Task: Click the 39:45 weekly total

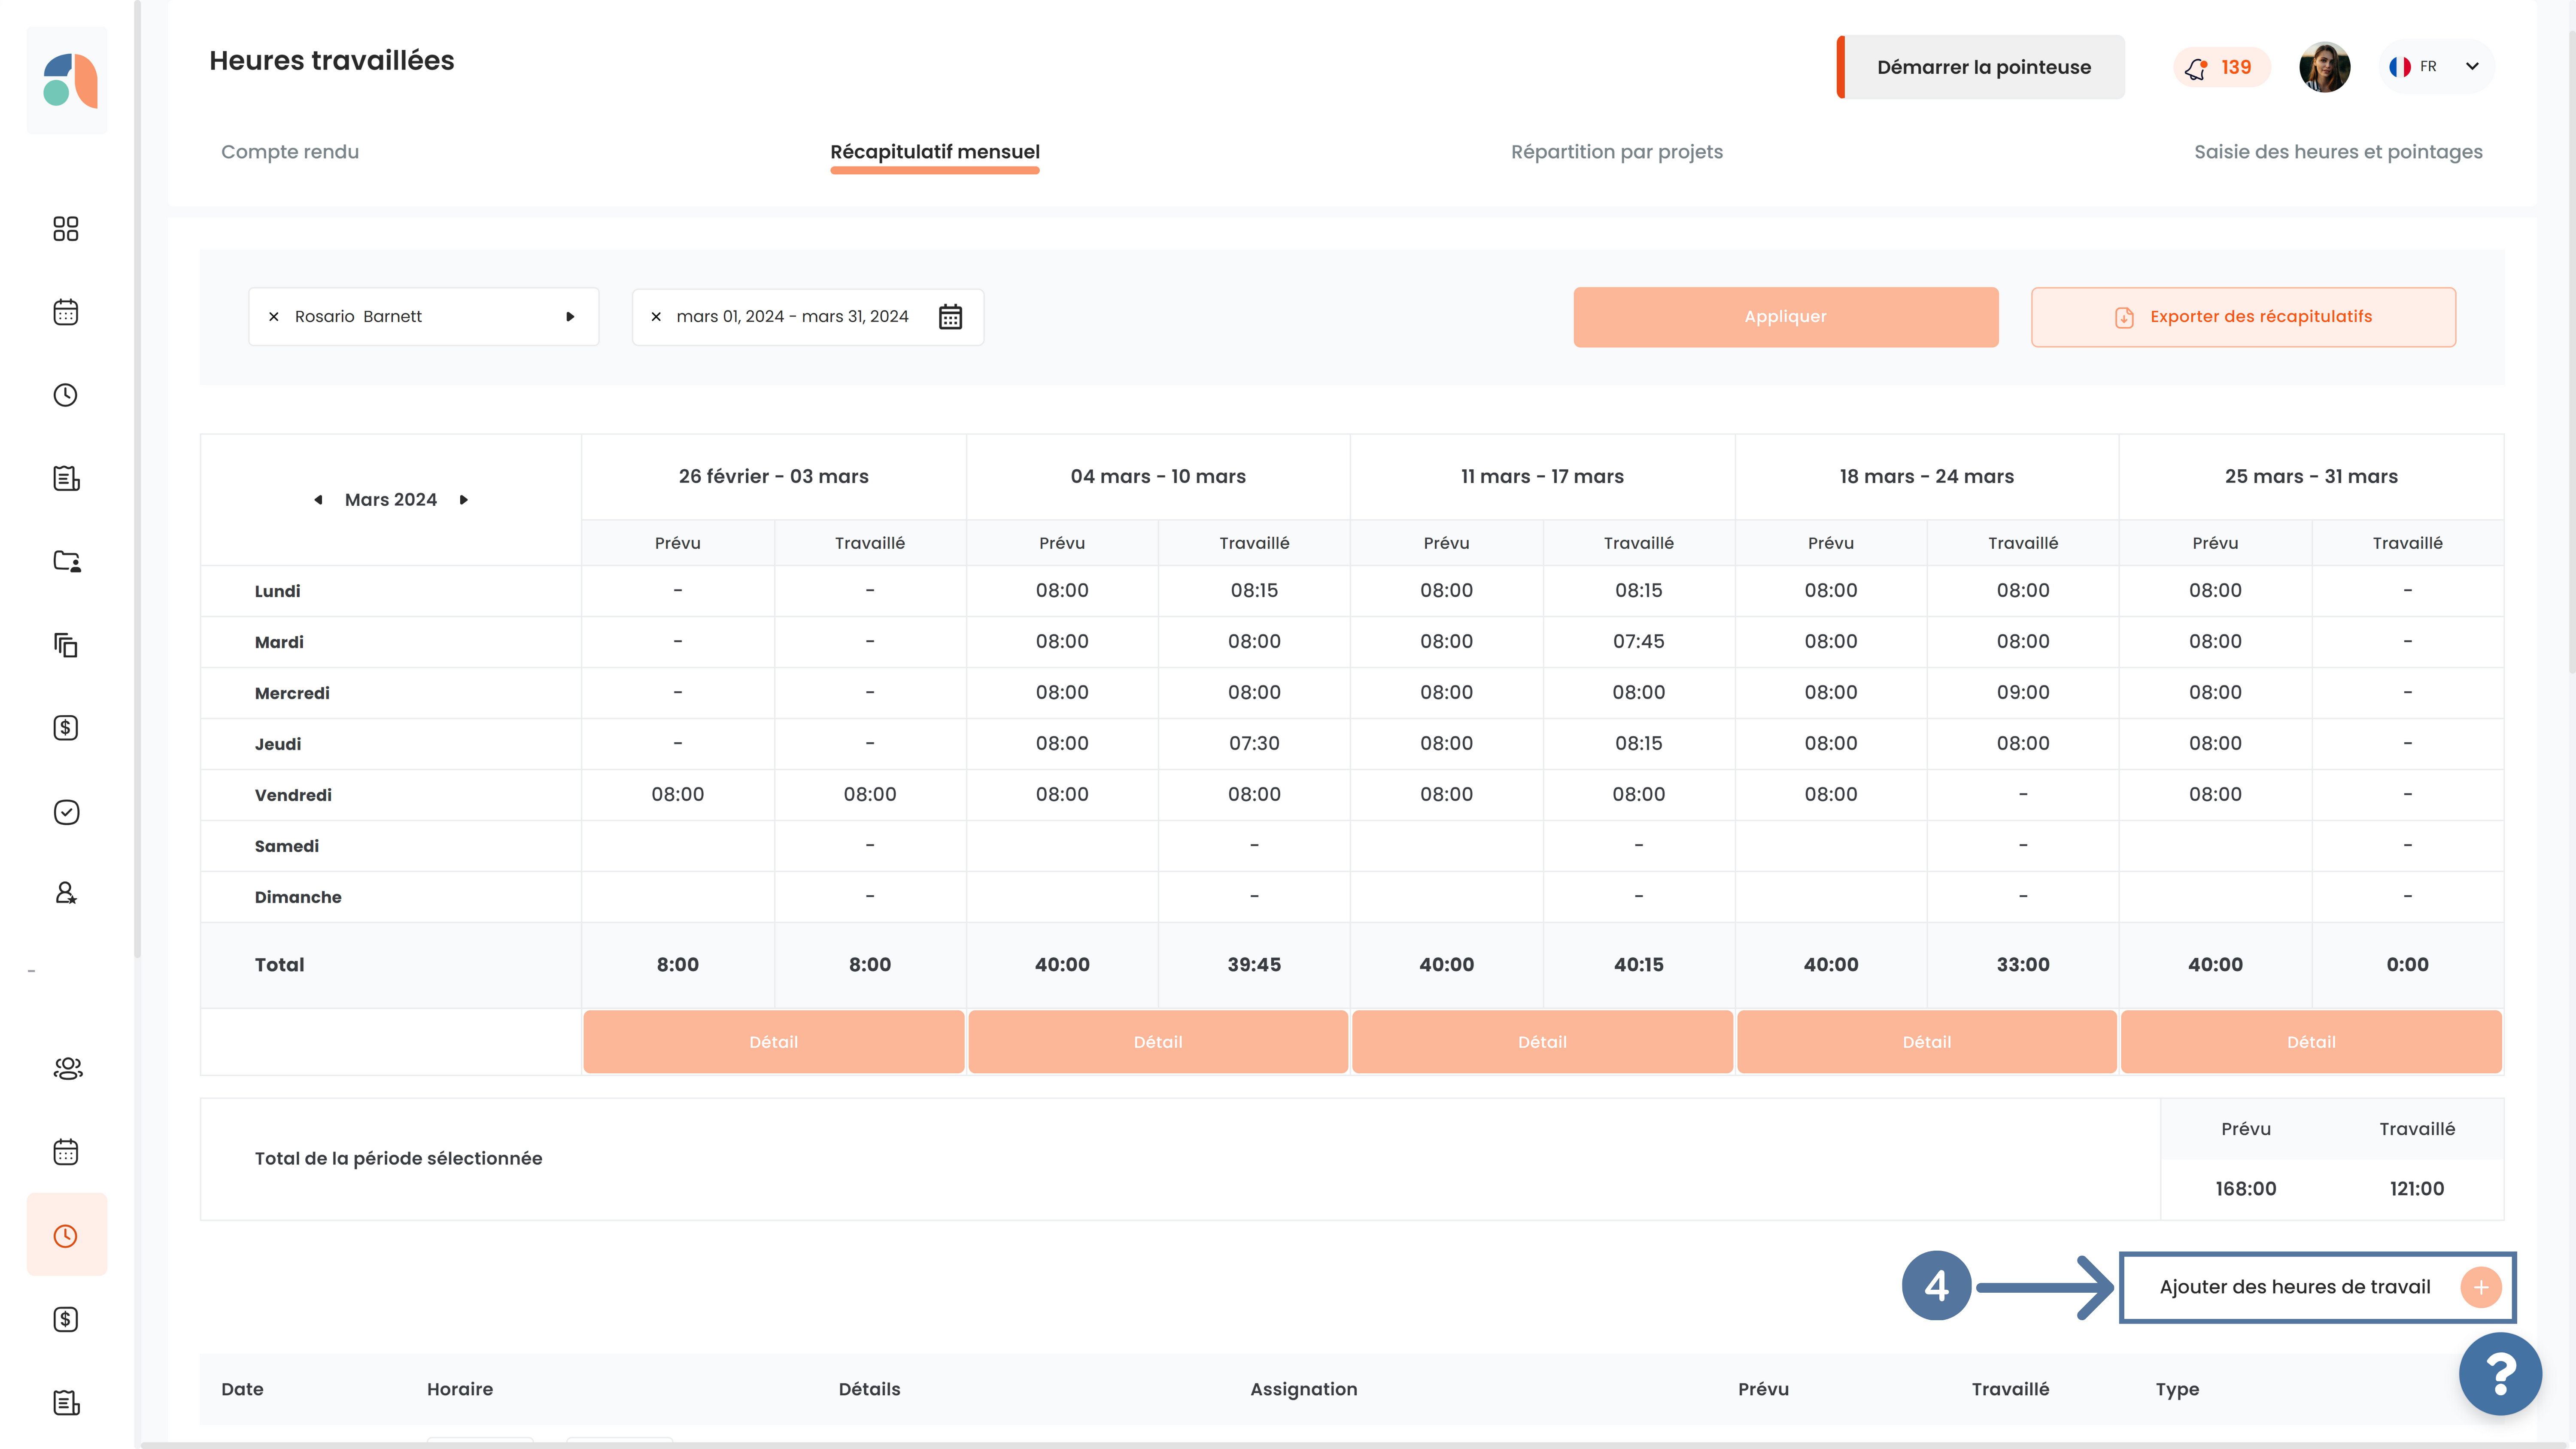Action: point(1254,965)
